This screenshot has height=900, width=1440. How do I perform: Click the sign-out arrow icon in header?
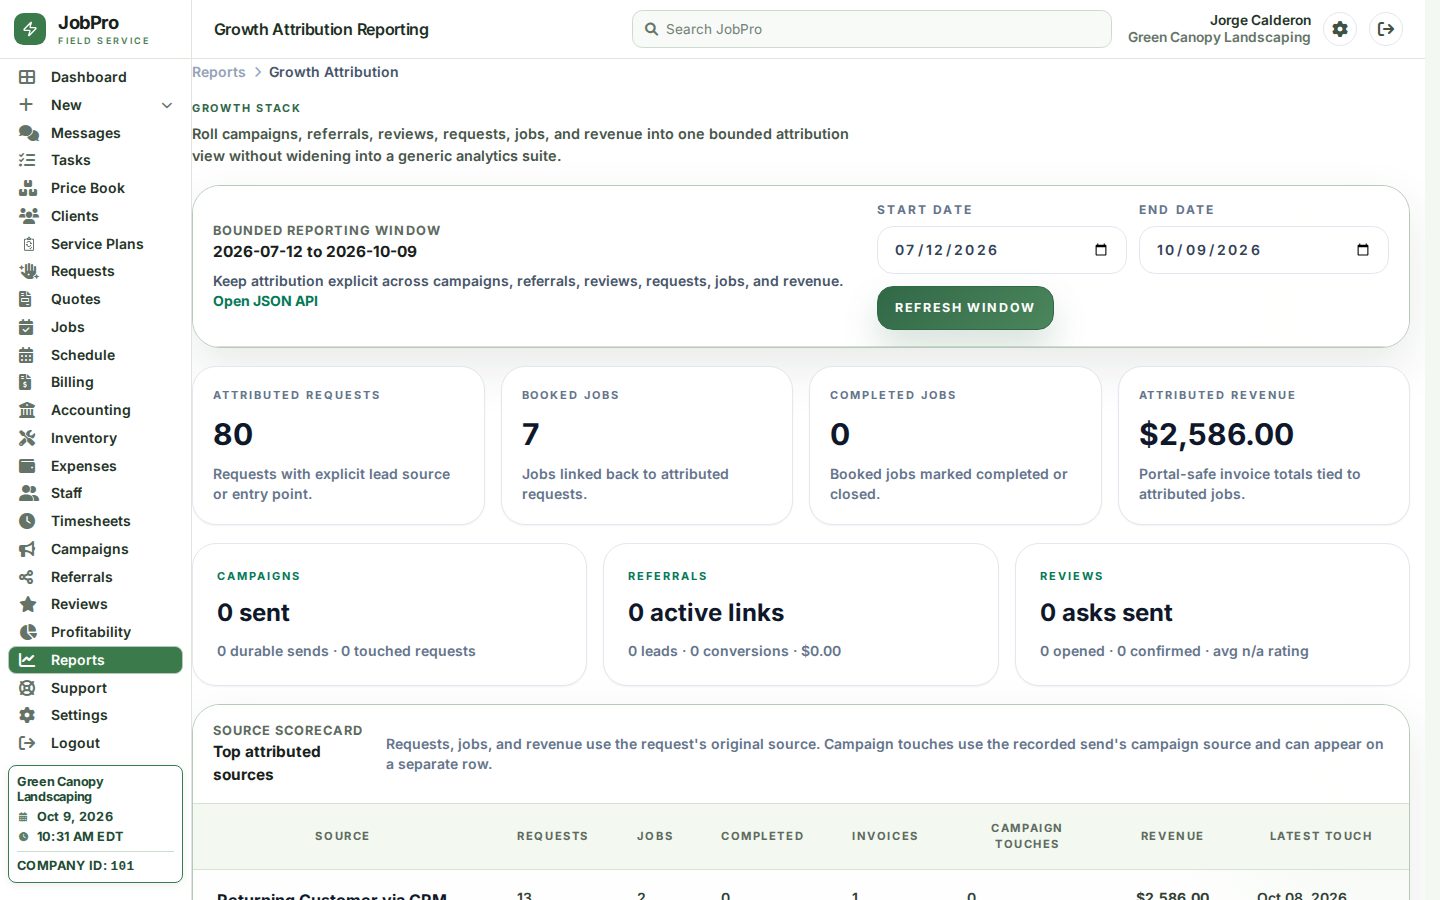1386,29
